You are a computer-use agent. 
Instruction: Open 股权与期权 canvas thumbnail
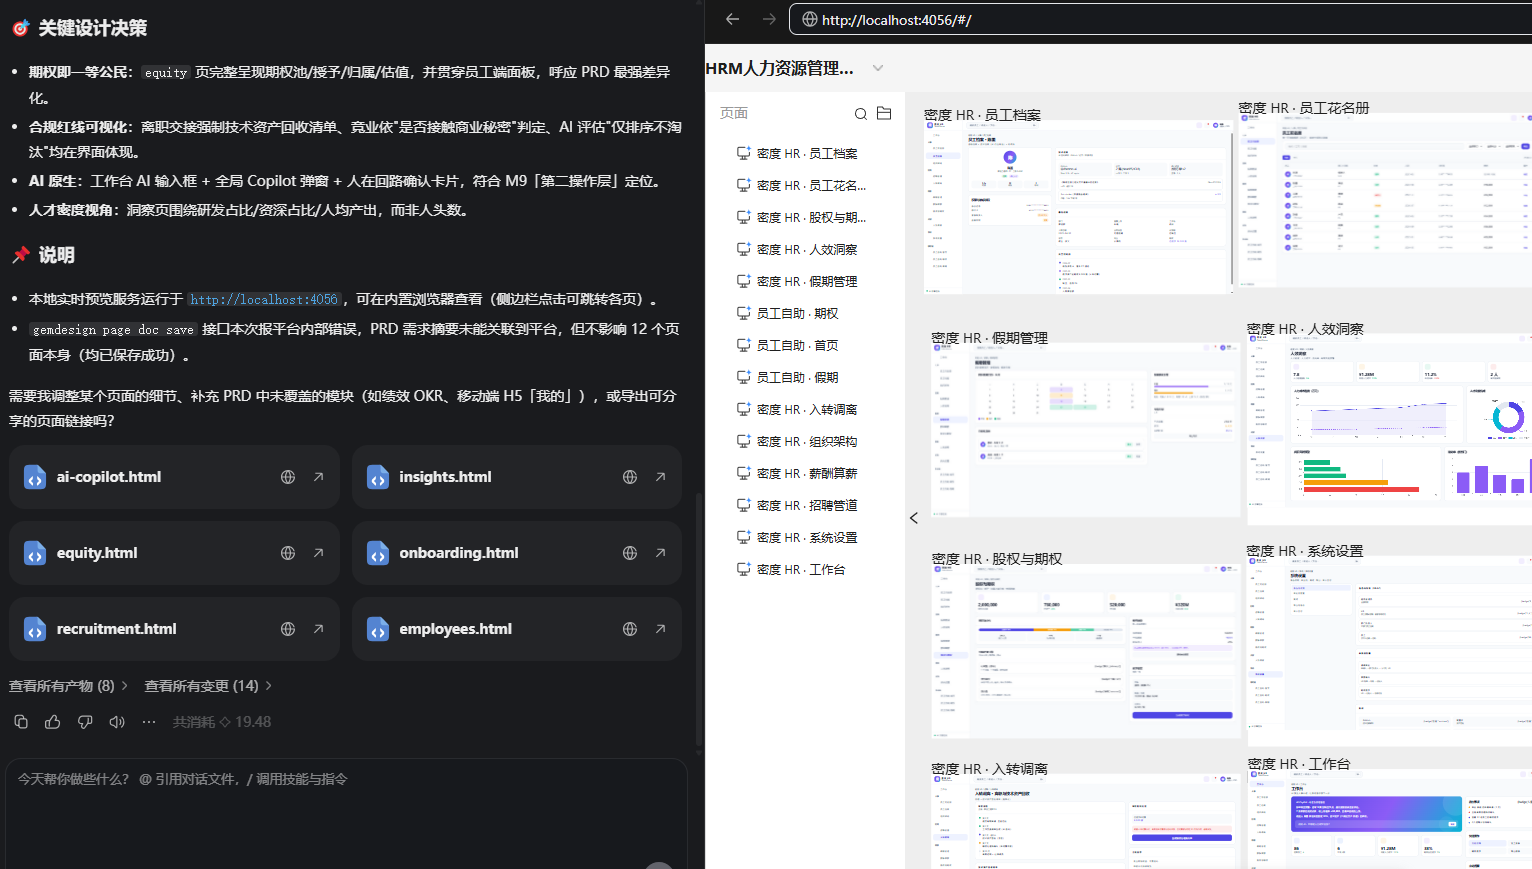pos(1085,651)
